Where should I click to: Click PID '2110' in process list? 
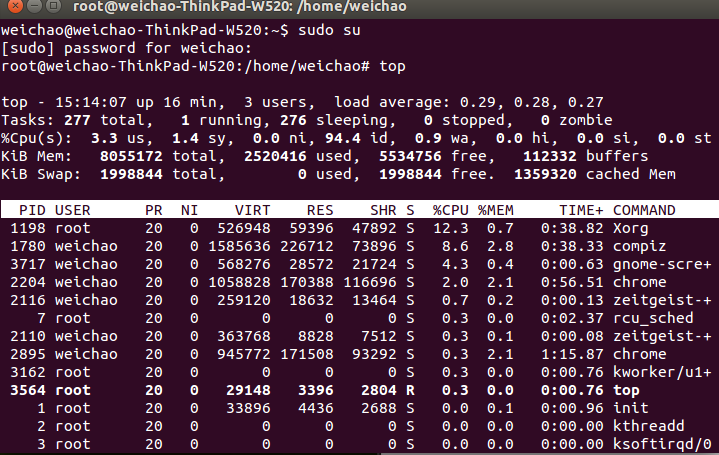[x=28, y=336]
